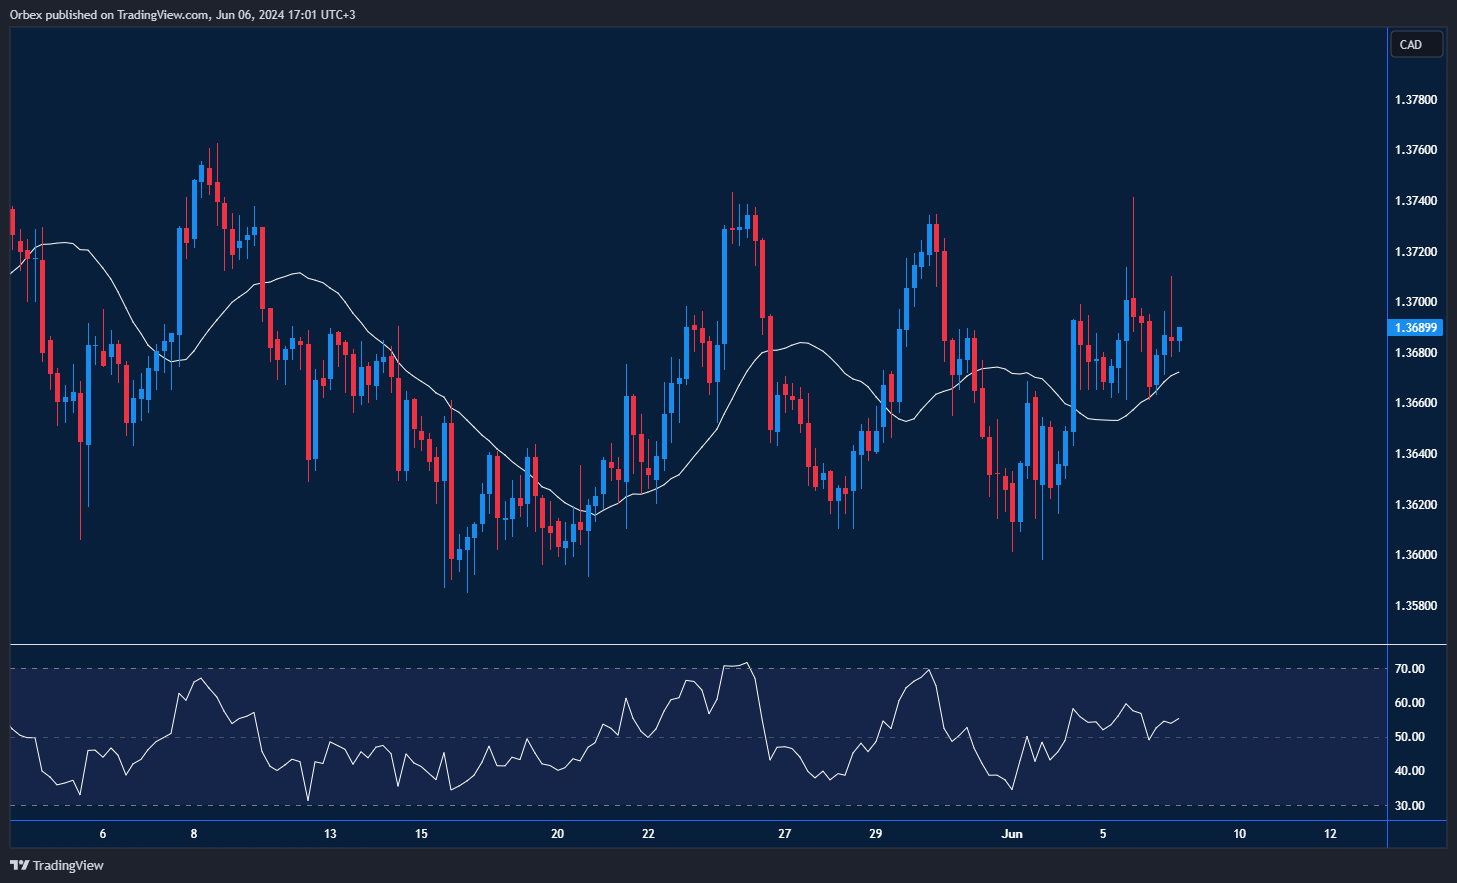Select the CAD currency badge
Viewport: 1457px width, 883px height.
pyautogui.click(x=1415, y=44)
